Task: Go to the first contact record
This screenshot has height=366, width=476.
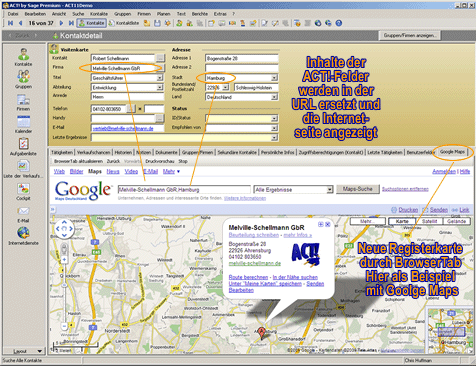Action: click(x=10, y=23)
